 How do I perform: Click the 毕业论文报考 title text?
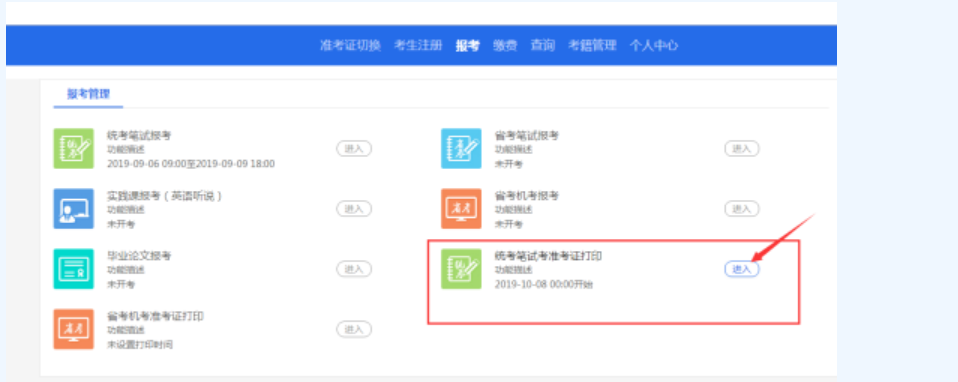click(x=139, y=255)
